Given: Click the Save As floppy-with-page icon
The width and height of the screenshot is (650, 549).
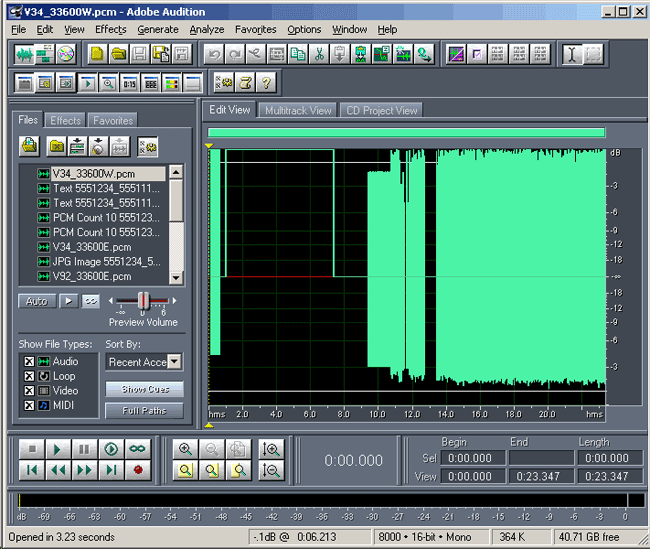Looking at the screenshot, I should point(161,54).
